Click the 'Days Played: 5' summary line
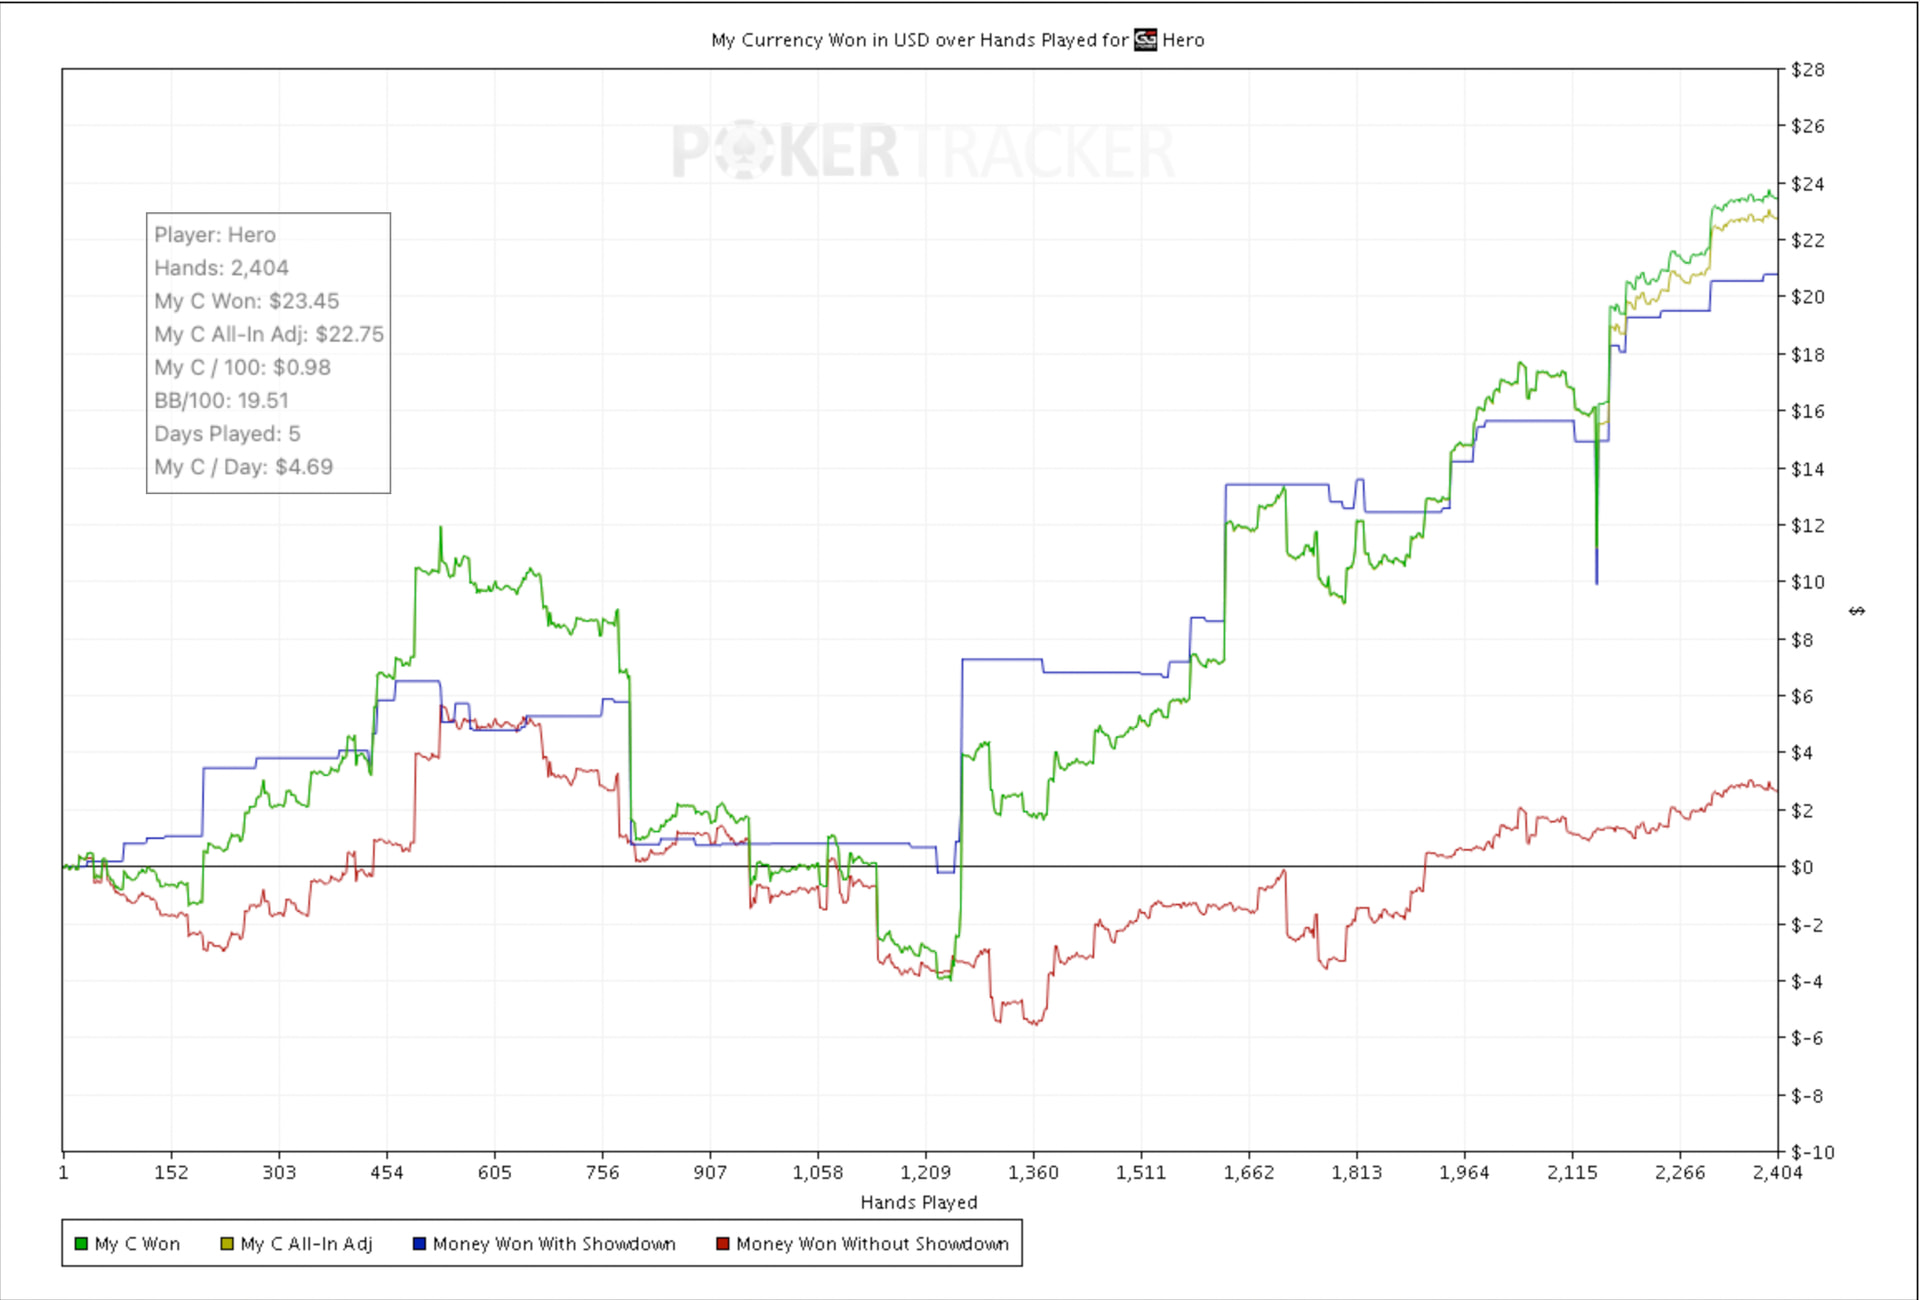 tap(227, 433)
